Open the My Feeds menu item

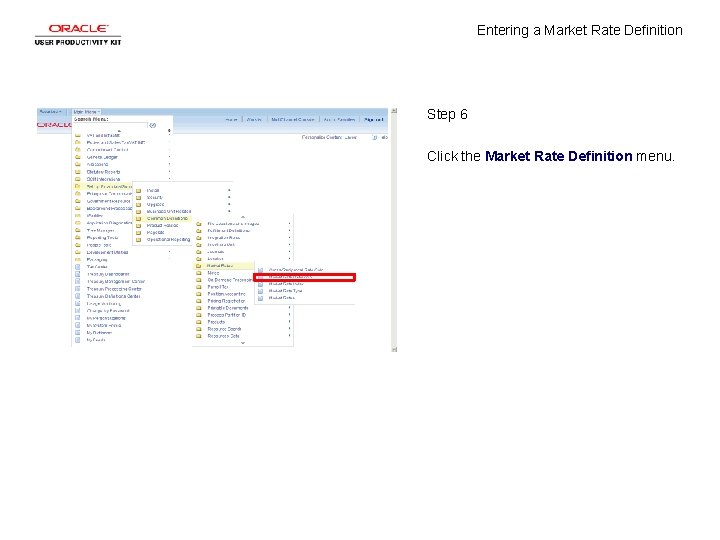click(96, 340)
